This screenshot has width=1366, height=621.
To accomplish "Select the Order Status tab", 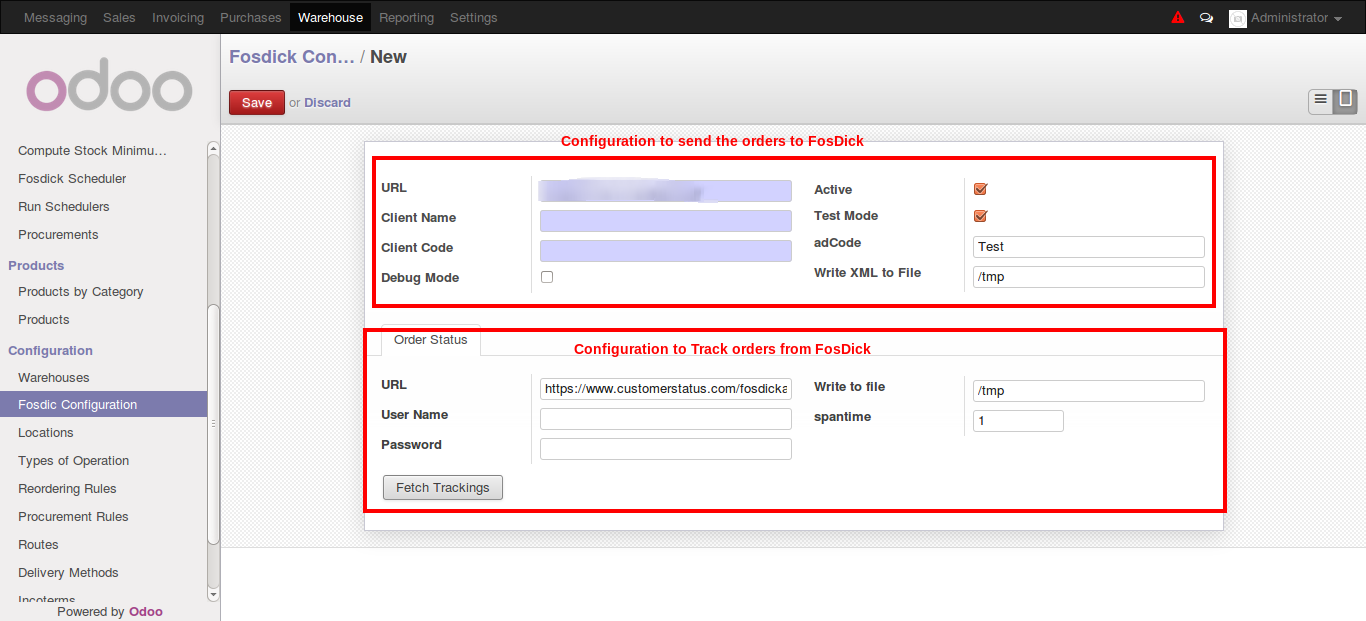I will pos(431,340).
